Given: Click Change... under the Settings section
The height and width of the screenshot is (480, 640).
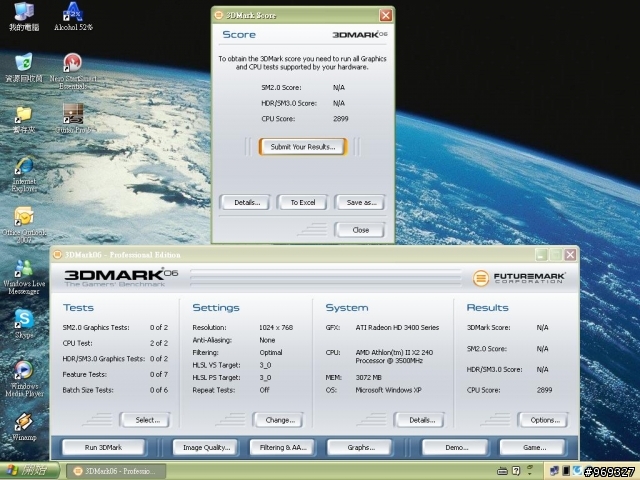Looking at the screenshot, I should pyautogui.click(x=278, y=420).
